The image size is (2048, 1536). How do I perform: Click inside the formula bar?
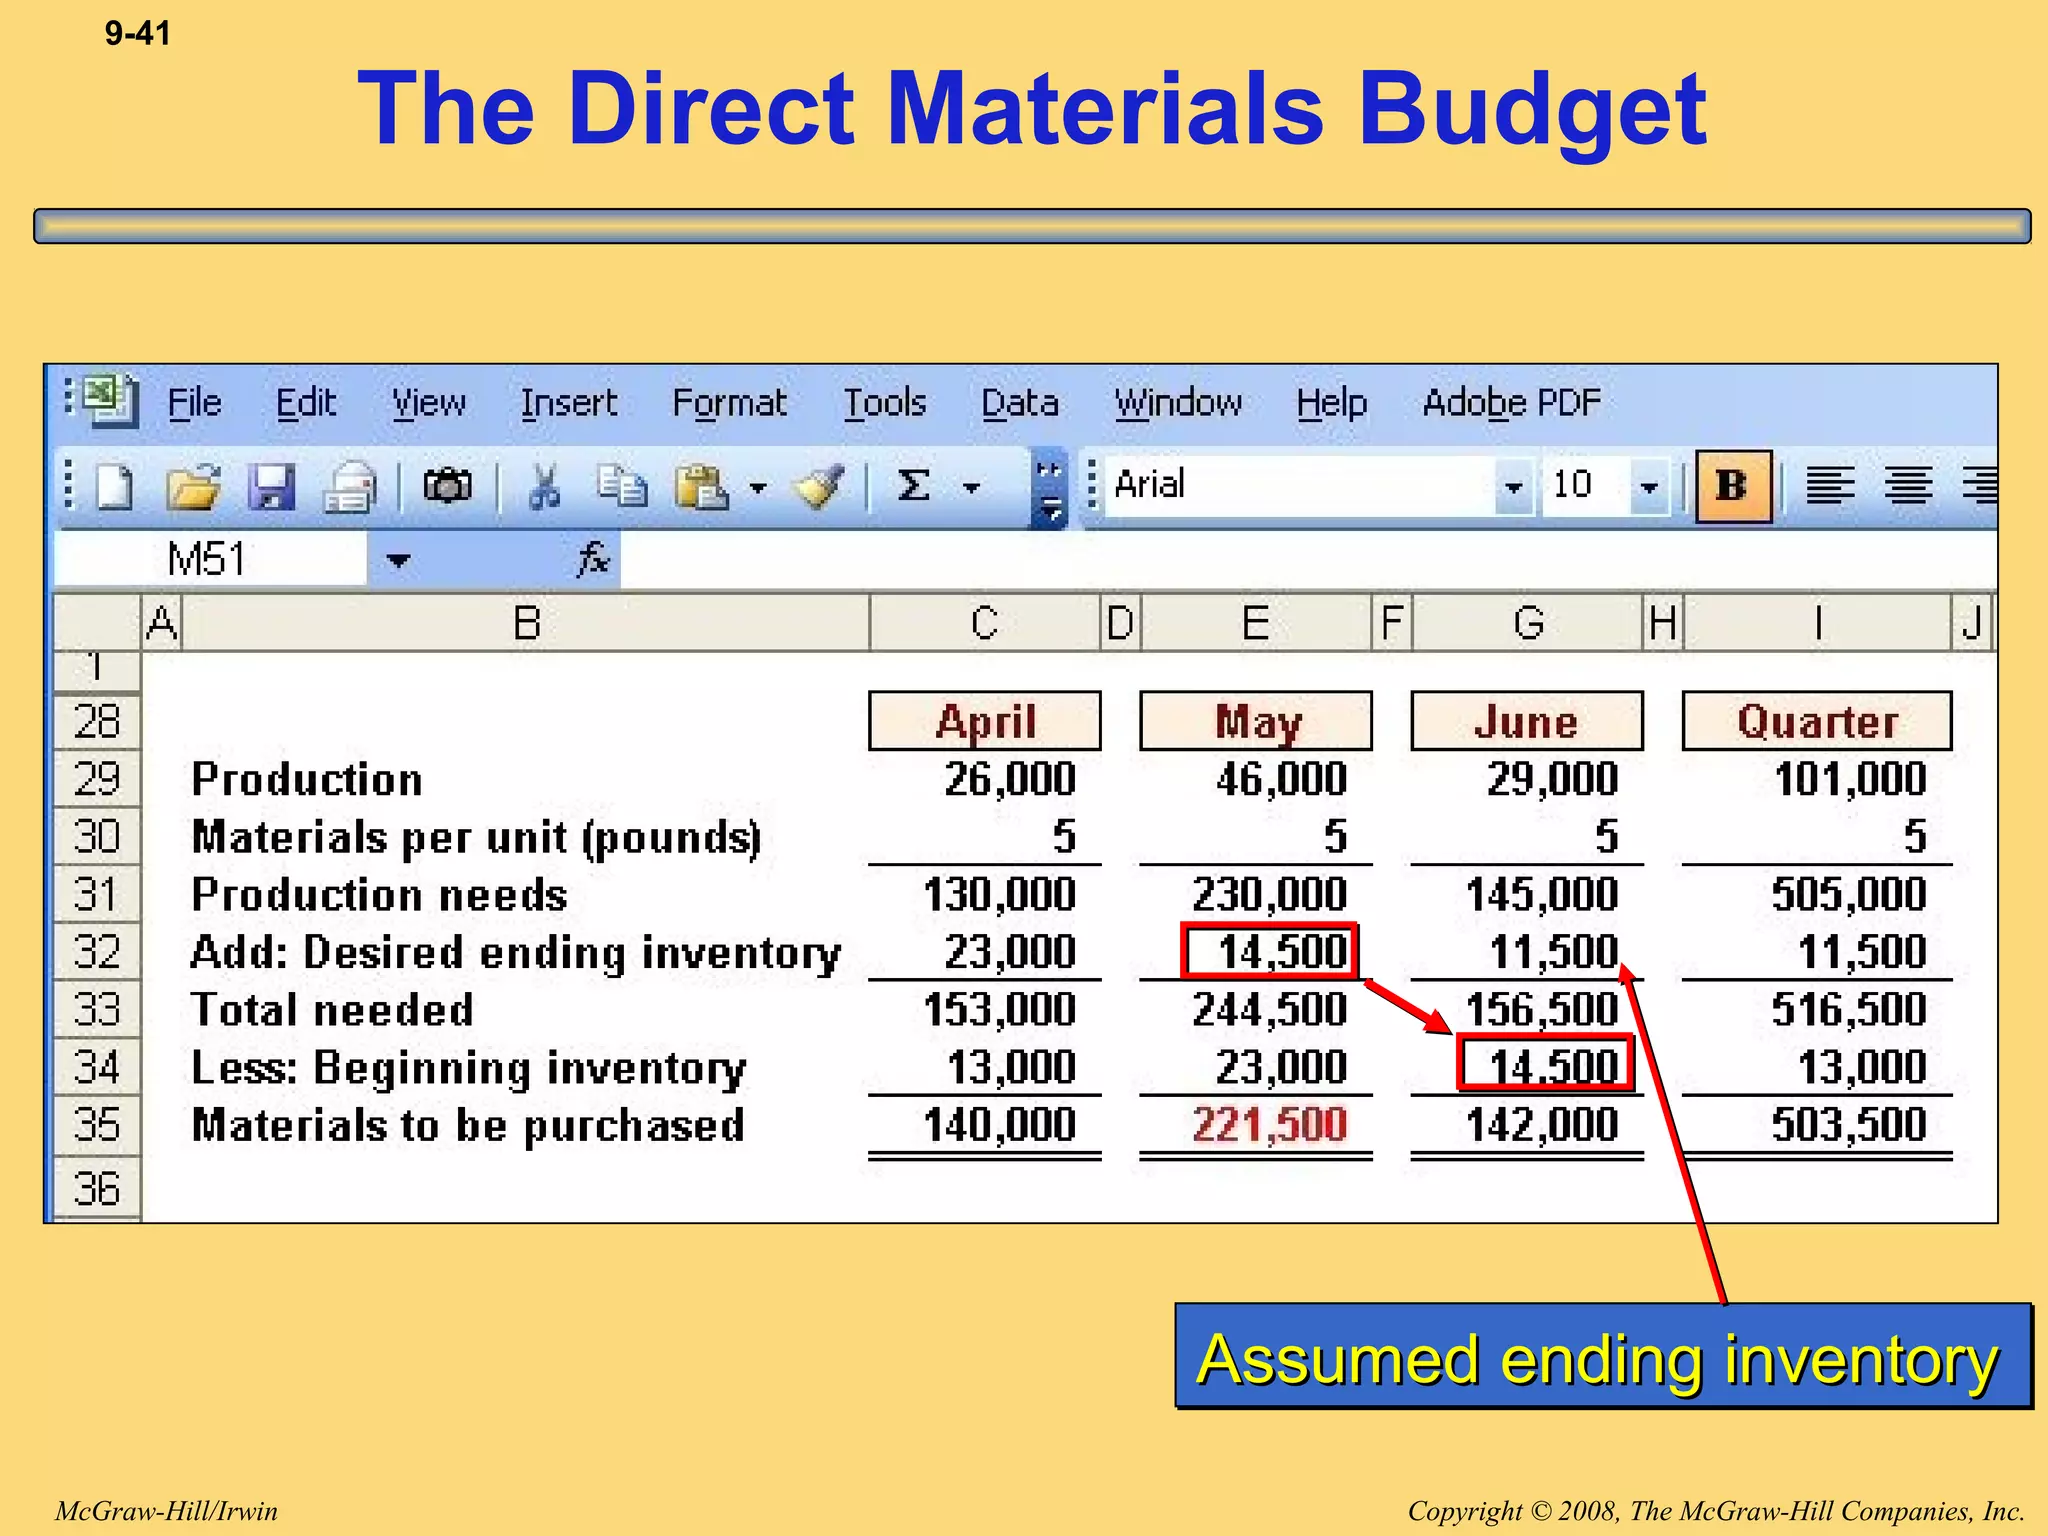pos(1308,559)
